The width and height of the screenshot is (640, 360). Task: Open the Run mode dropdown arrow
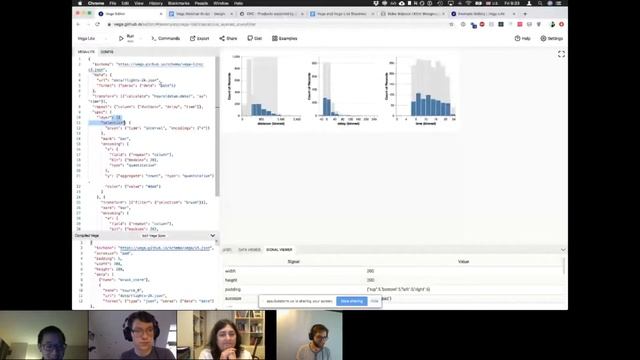(141, 38)
